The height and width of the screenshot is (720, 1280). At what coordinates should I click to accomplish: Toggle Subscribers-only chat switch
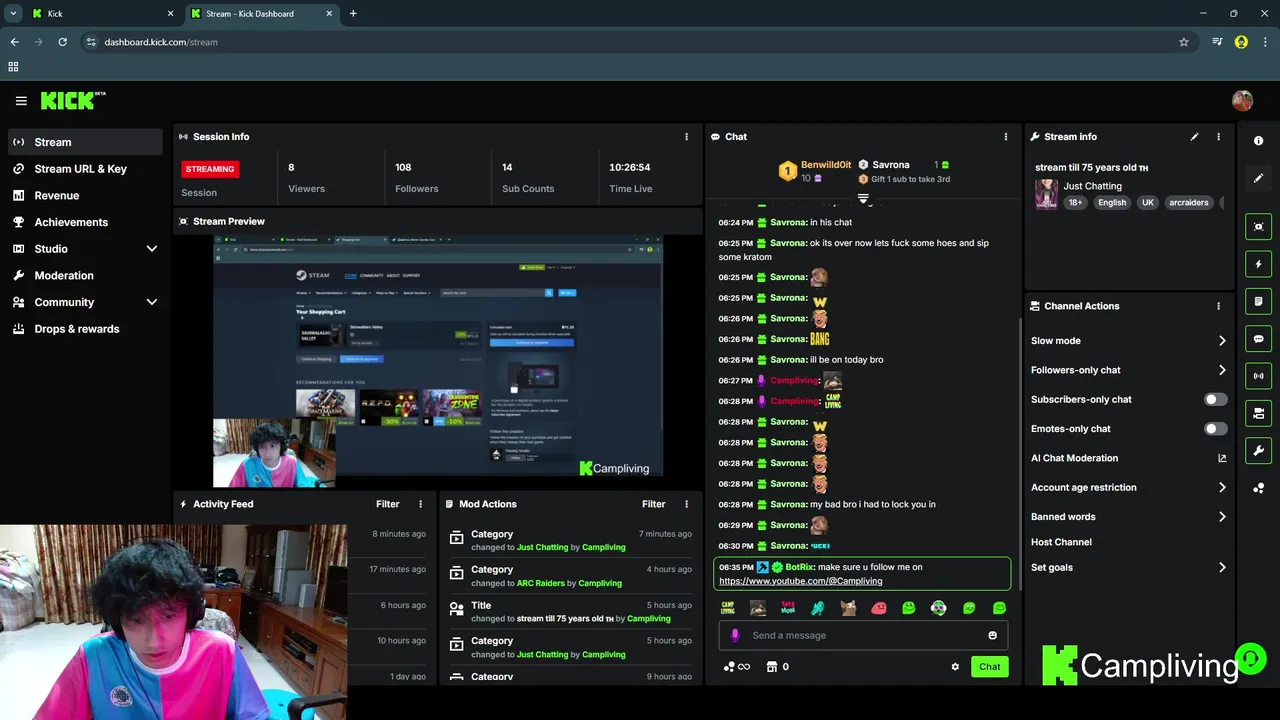click(1215, 399)
